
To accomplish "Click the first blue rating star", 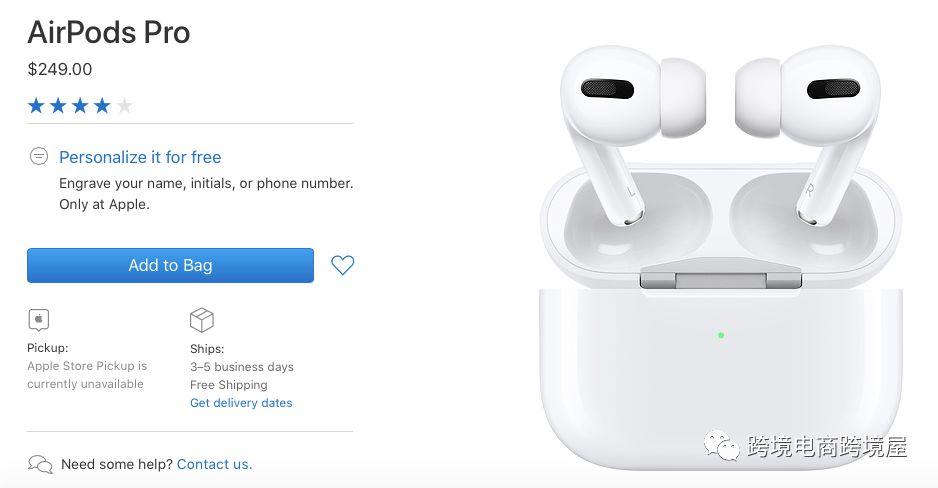I will point(36,106).
